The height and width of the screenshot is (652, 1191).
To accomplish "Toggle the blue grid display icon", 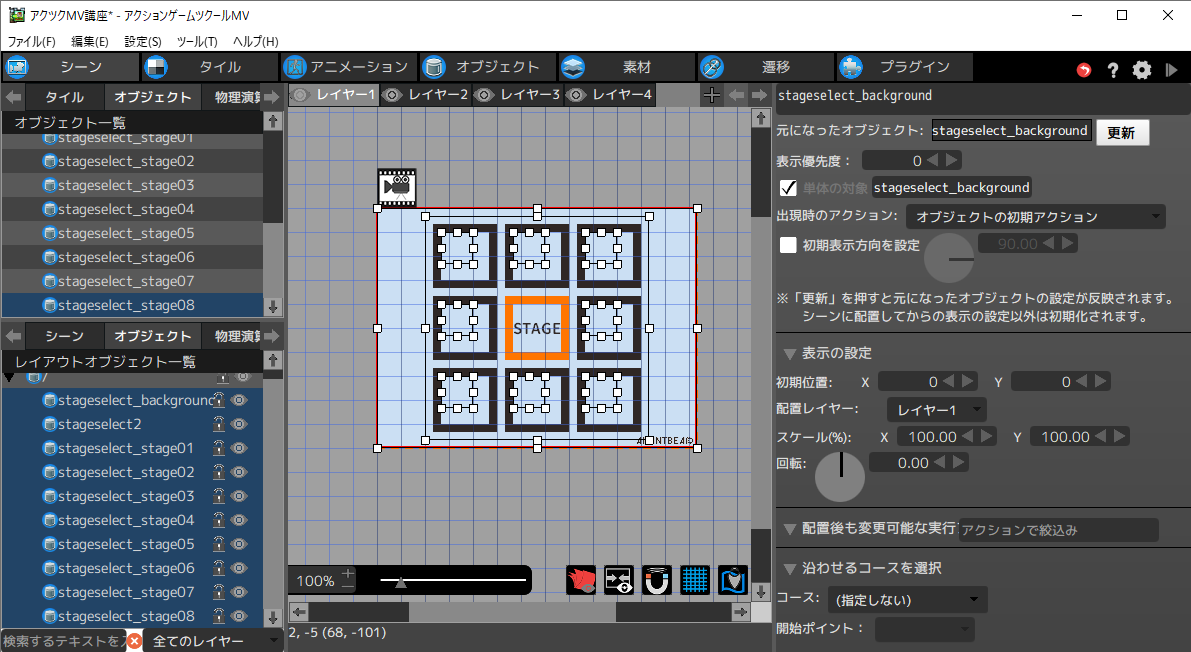I will pyautogui.click(x=695, y=581).
